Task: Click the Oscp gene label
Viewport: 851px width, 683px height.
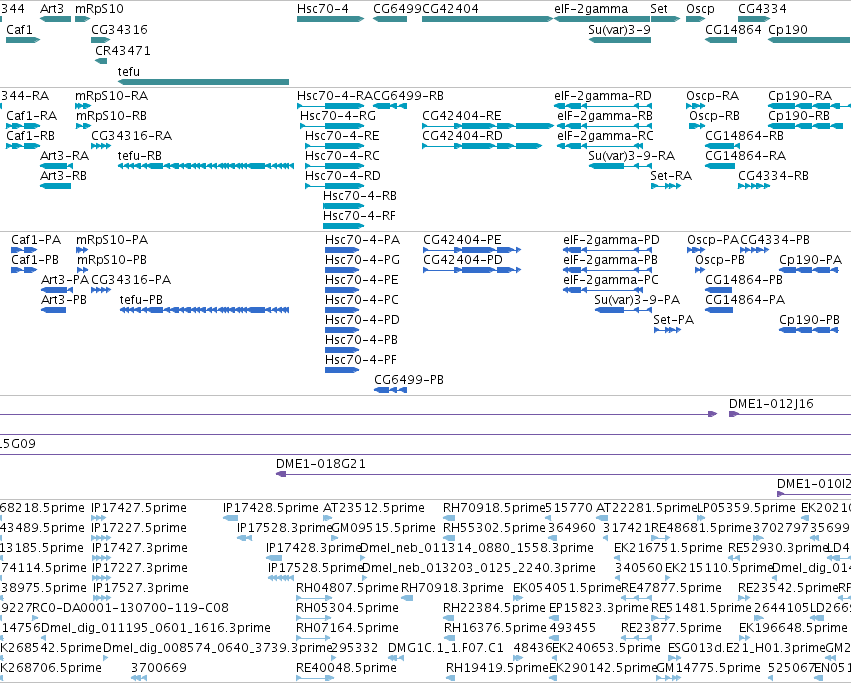Action: coord(700,9)
